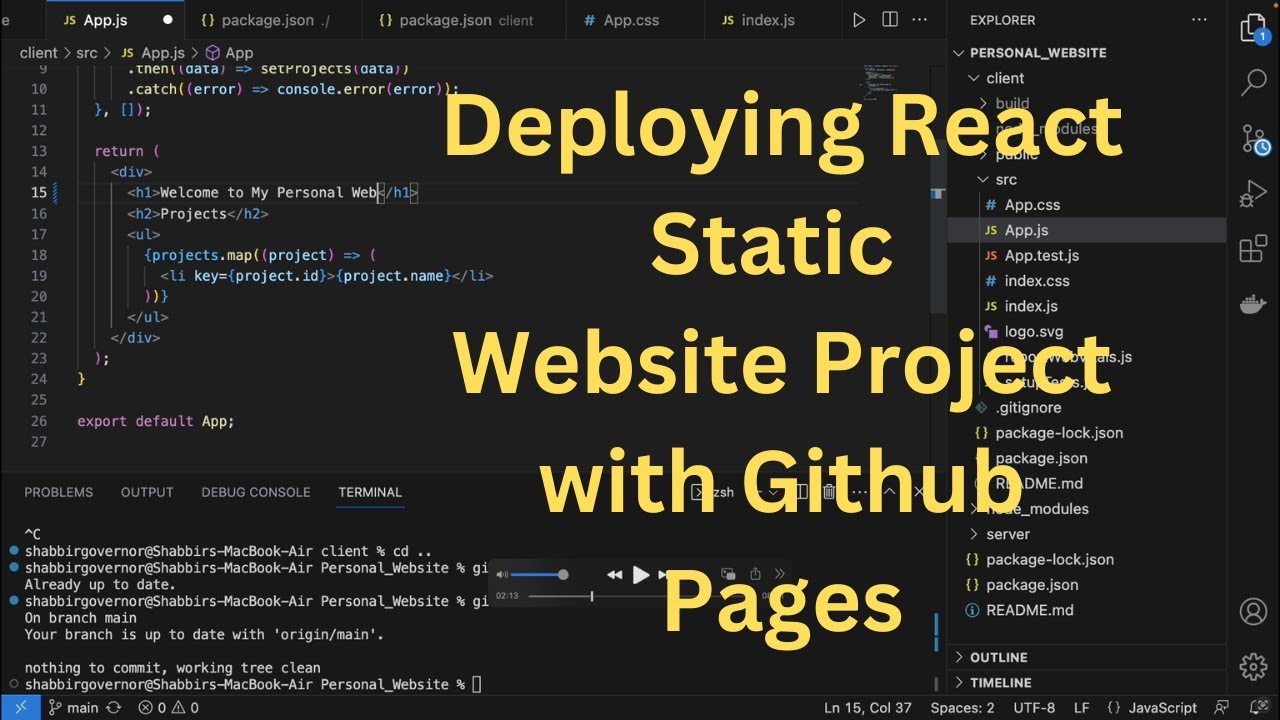Click the share icon in media player
This screenshot has width=1280, height=720.
755,574
